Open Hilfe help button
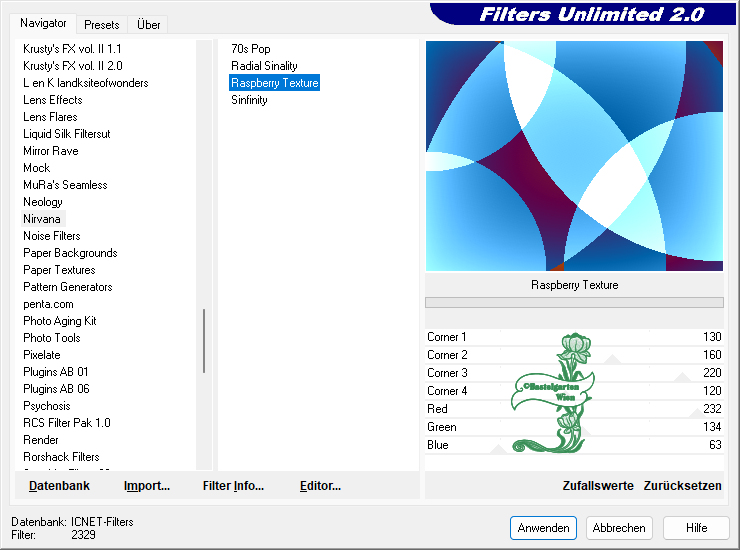Image resolution: width=740 pixels, height=550 pixels. coord(696,528)
